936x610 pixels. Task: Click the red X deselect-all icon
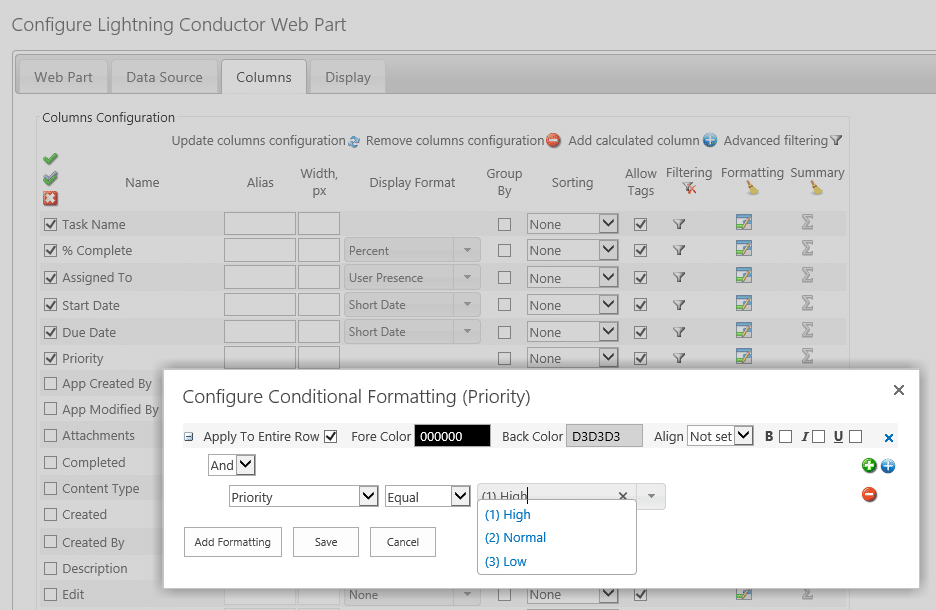(x=50, y=198)
